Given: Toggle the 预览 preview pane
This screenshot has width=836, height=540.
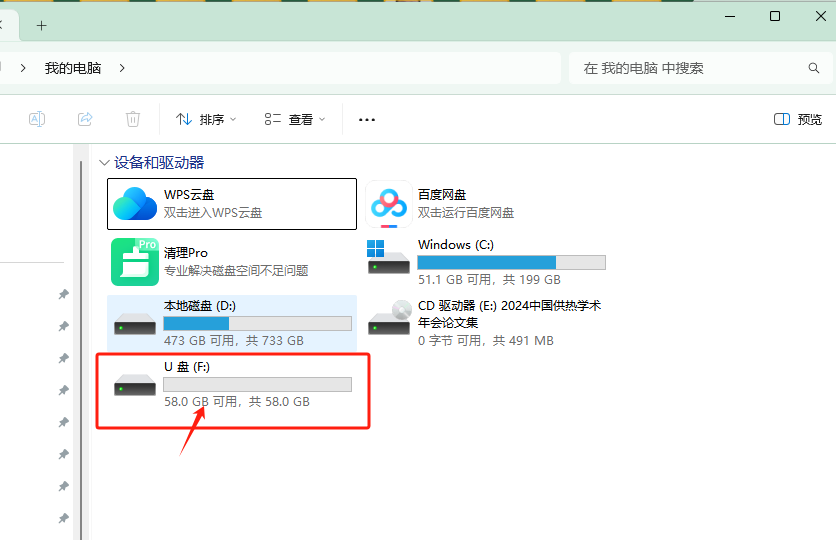Looking at the screenshot, I should 798,119.
